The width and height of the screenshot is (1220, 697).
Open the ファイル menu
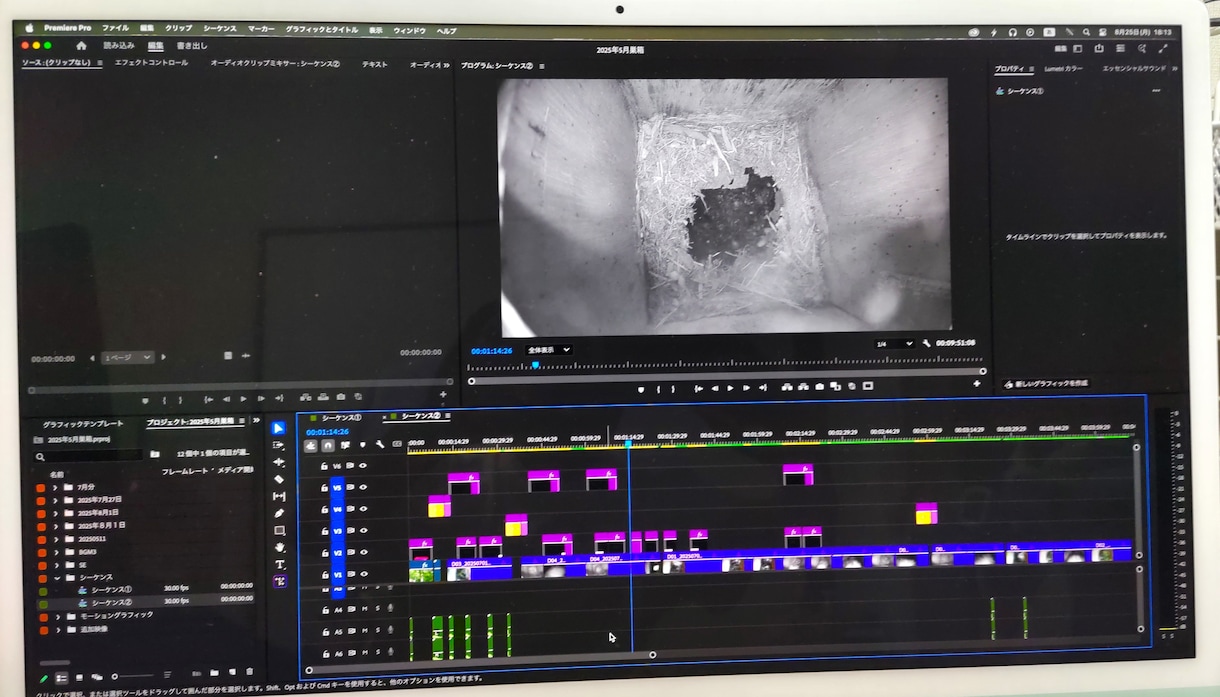[x=115, y=28]
